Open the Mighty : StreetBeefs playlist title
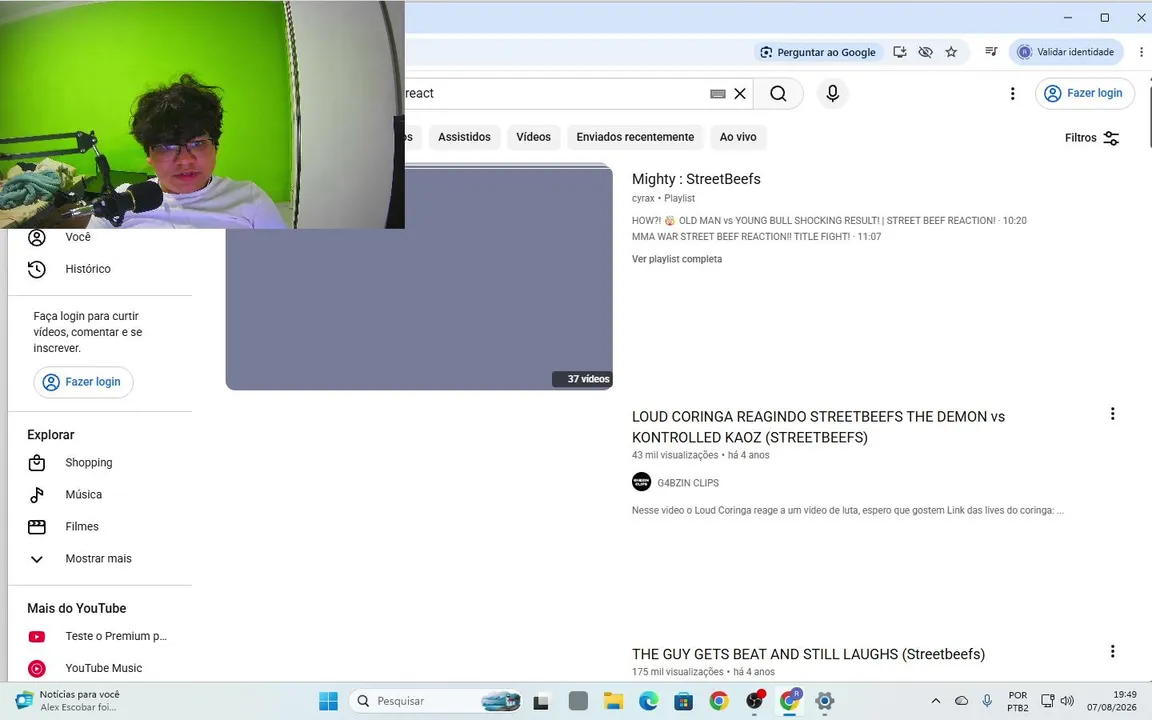 [x=696, y=179]
